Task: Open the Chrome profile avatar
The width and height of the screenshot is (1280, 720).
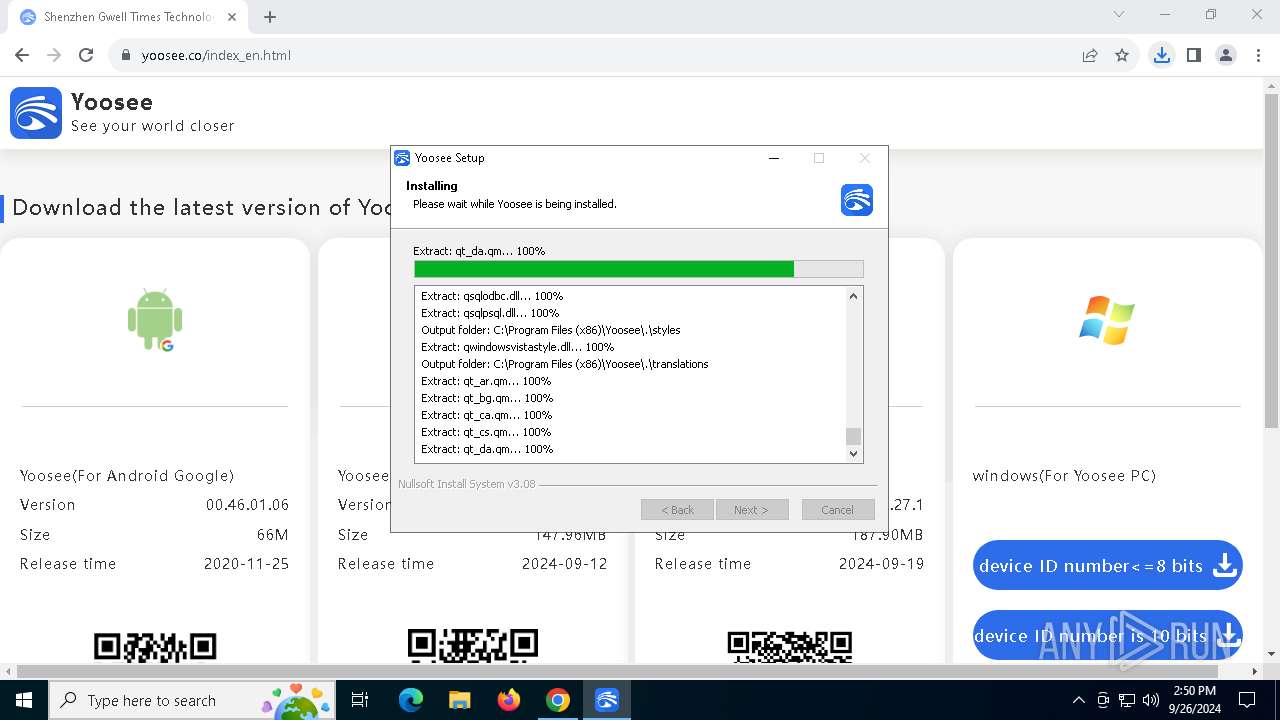Action: 1226,55
